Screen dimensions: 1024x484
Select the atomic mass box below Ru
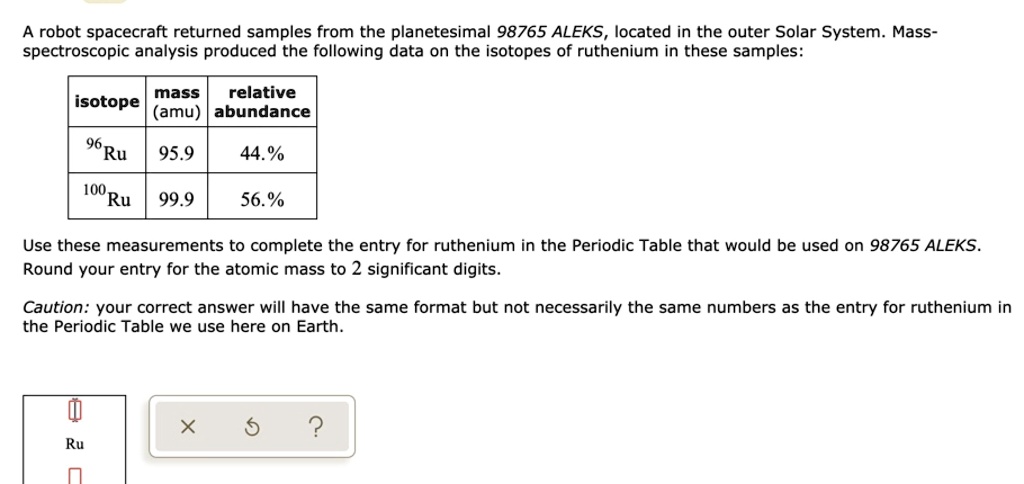pyautogui.click(x=74, y=477)
